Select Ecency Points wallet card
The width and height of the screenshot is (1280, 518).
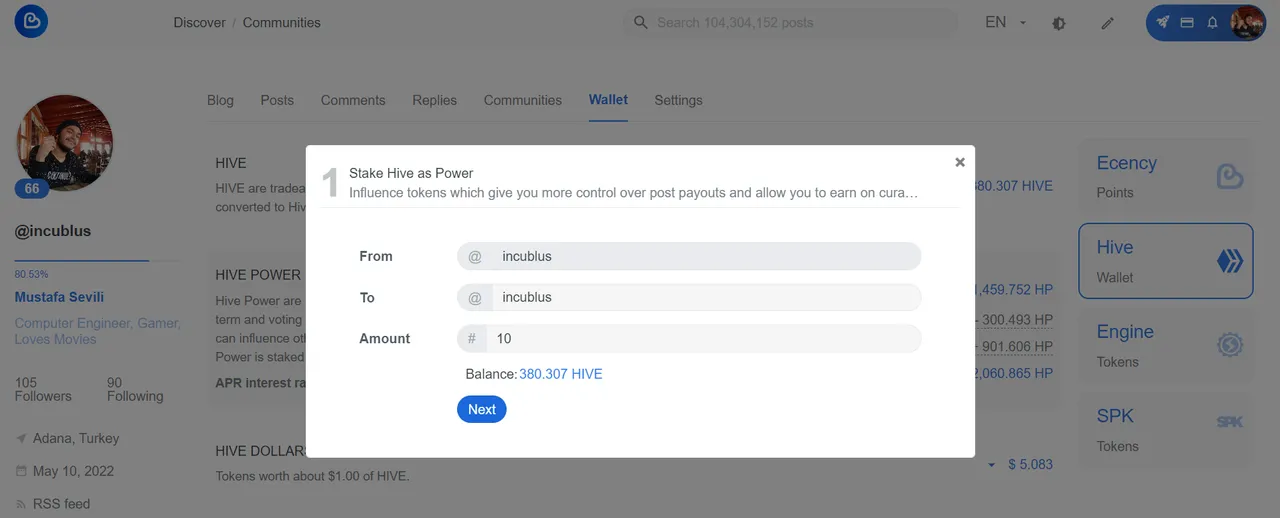click(1165, 176)
